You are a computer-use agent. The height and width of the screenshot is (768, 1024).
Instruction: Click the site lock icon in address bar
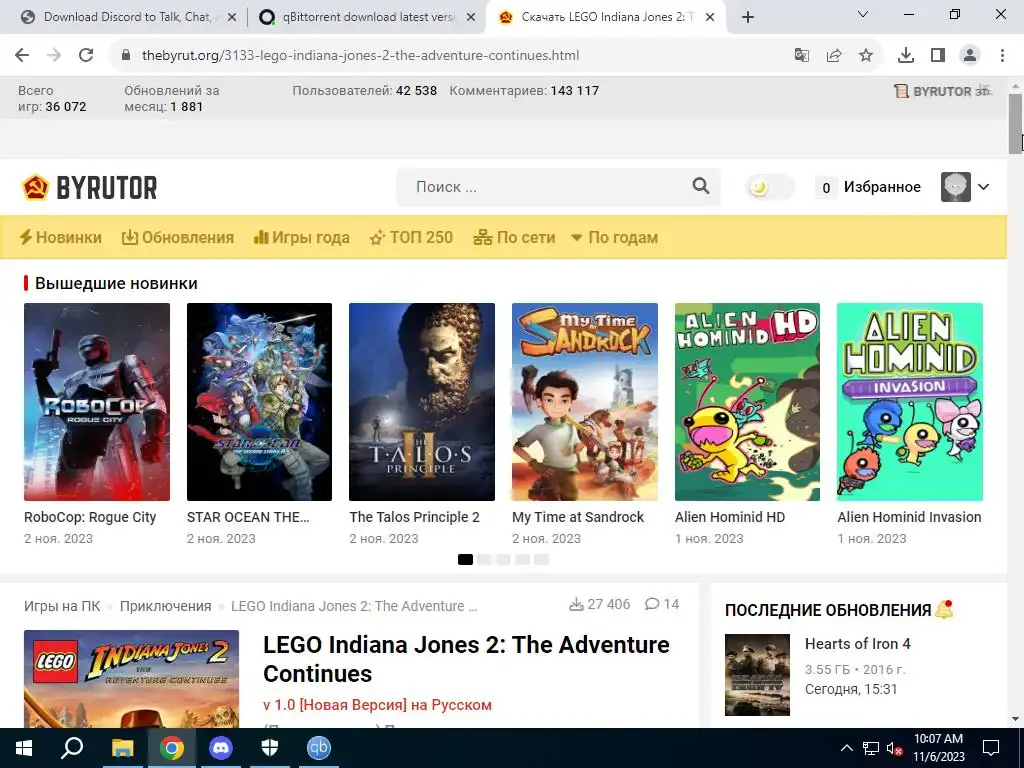(127, 56)
